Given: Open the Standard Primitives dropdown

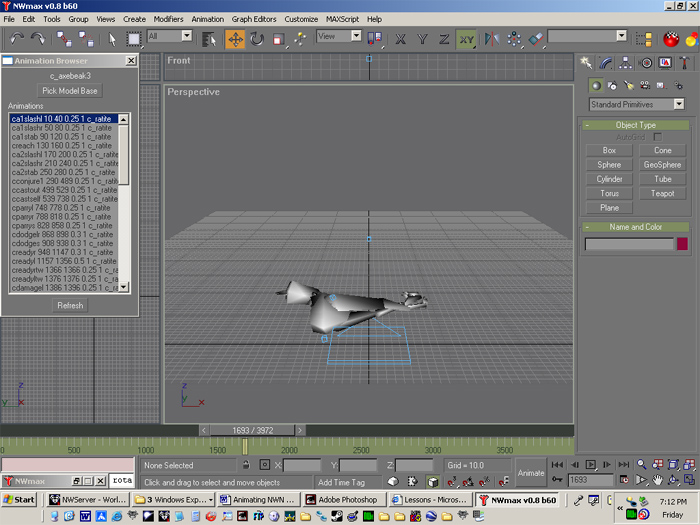Looking at the screenshot, I should coord(636,104).
